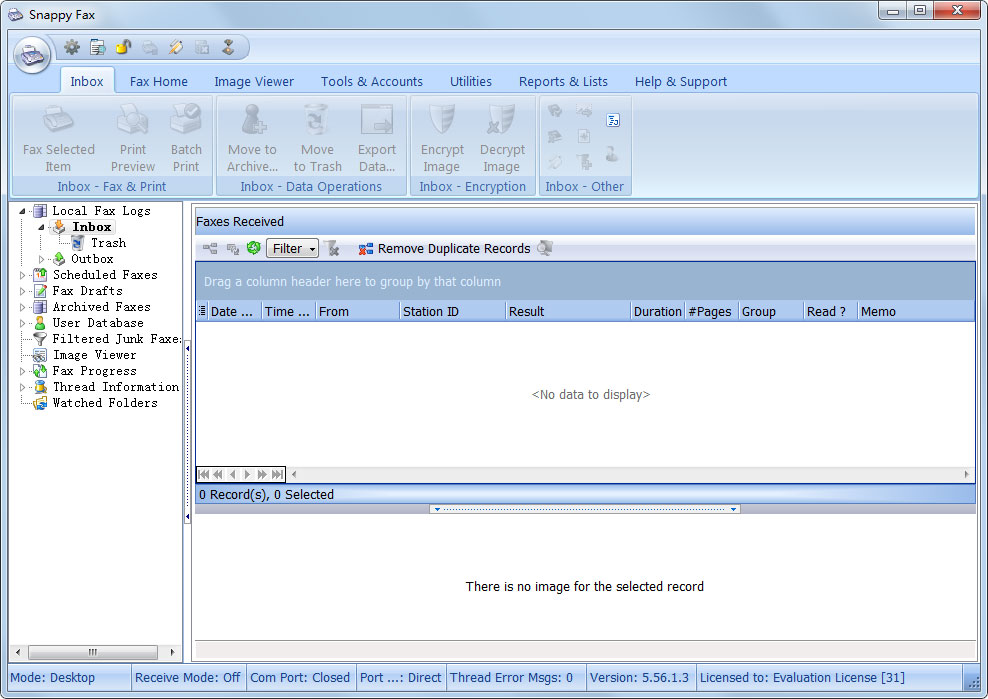Screen dimensions: 988x699
Task: Expand the Scheduled Faxes tree node
Action: click(x=23, y=275)
